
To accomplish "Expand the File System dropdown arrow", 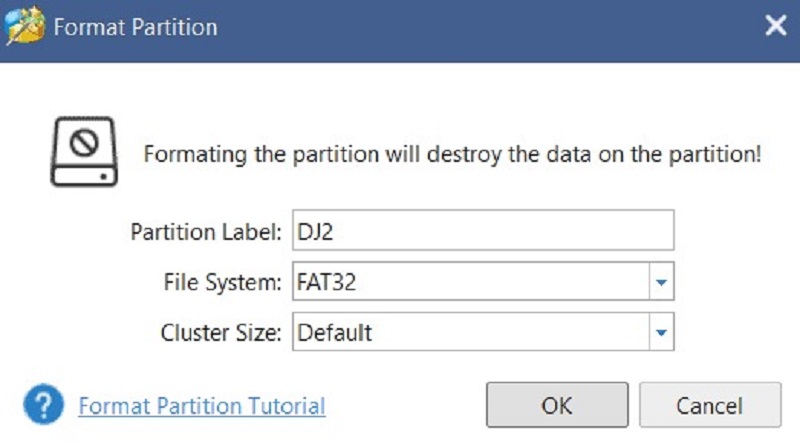I will pos(660,283).
